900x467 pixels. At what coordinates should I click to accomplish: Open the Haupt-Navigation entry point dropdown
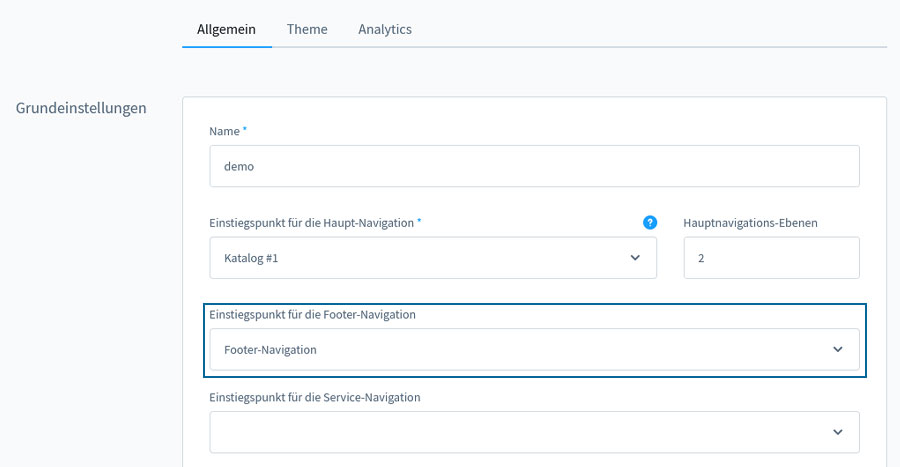tap(433, 258)
